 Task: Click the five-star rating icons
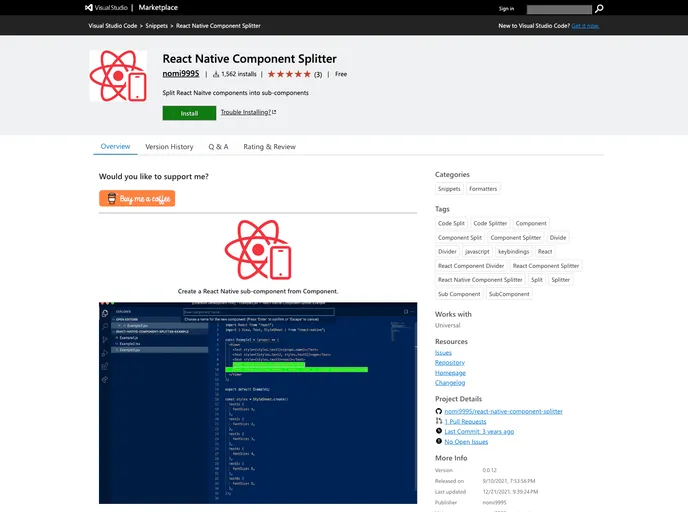(x=289, y=74)
